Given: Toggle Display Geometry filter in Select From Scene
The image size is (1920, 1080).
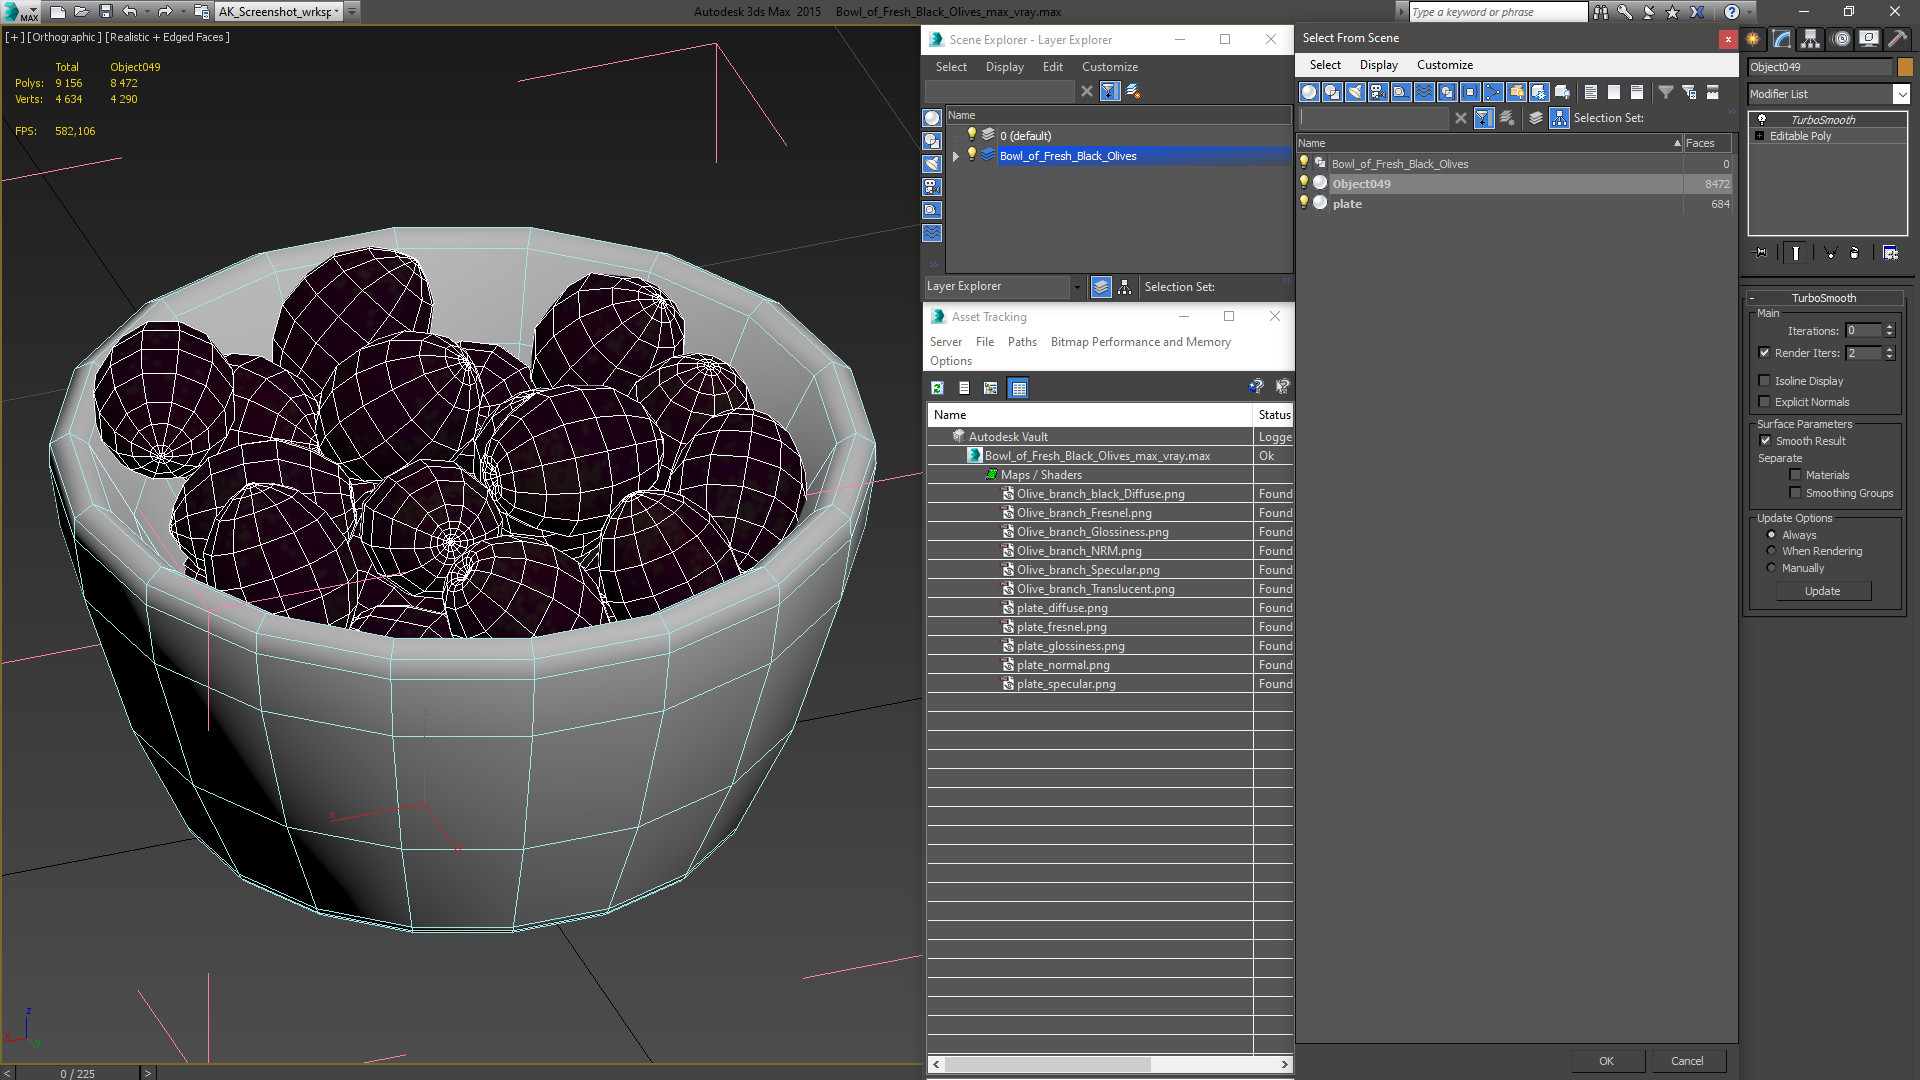Looking at the screenshot, I should (x=1309, y=92).
